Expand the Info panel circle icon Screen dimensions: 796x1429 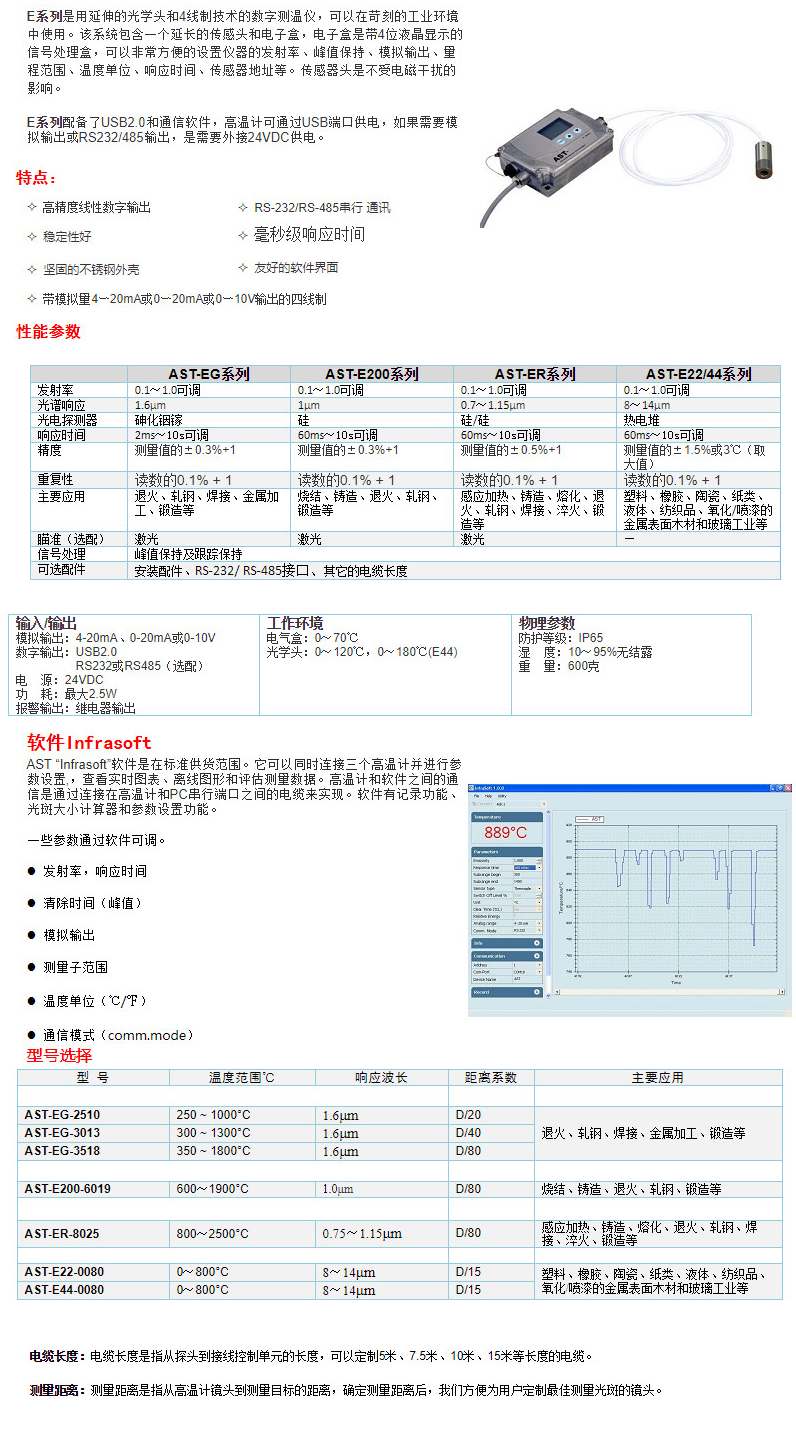[538, 942]
